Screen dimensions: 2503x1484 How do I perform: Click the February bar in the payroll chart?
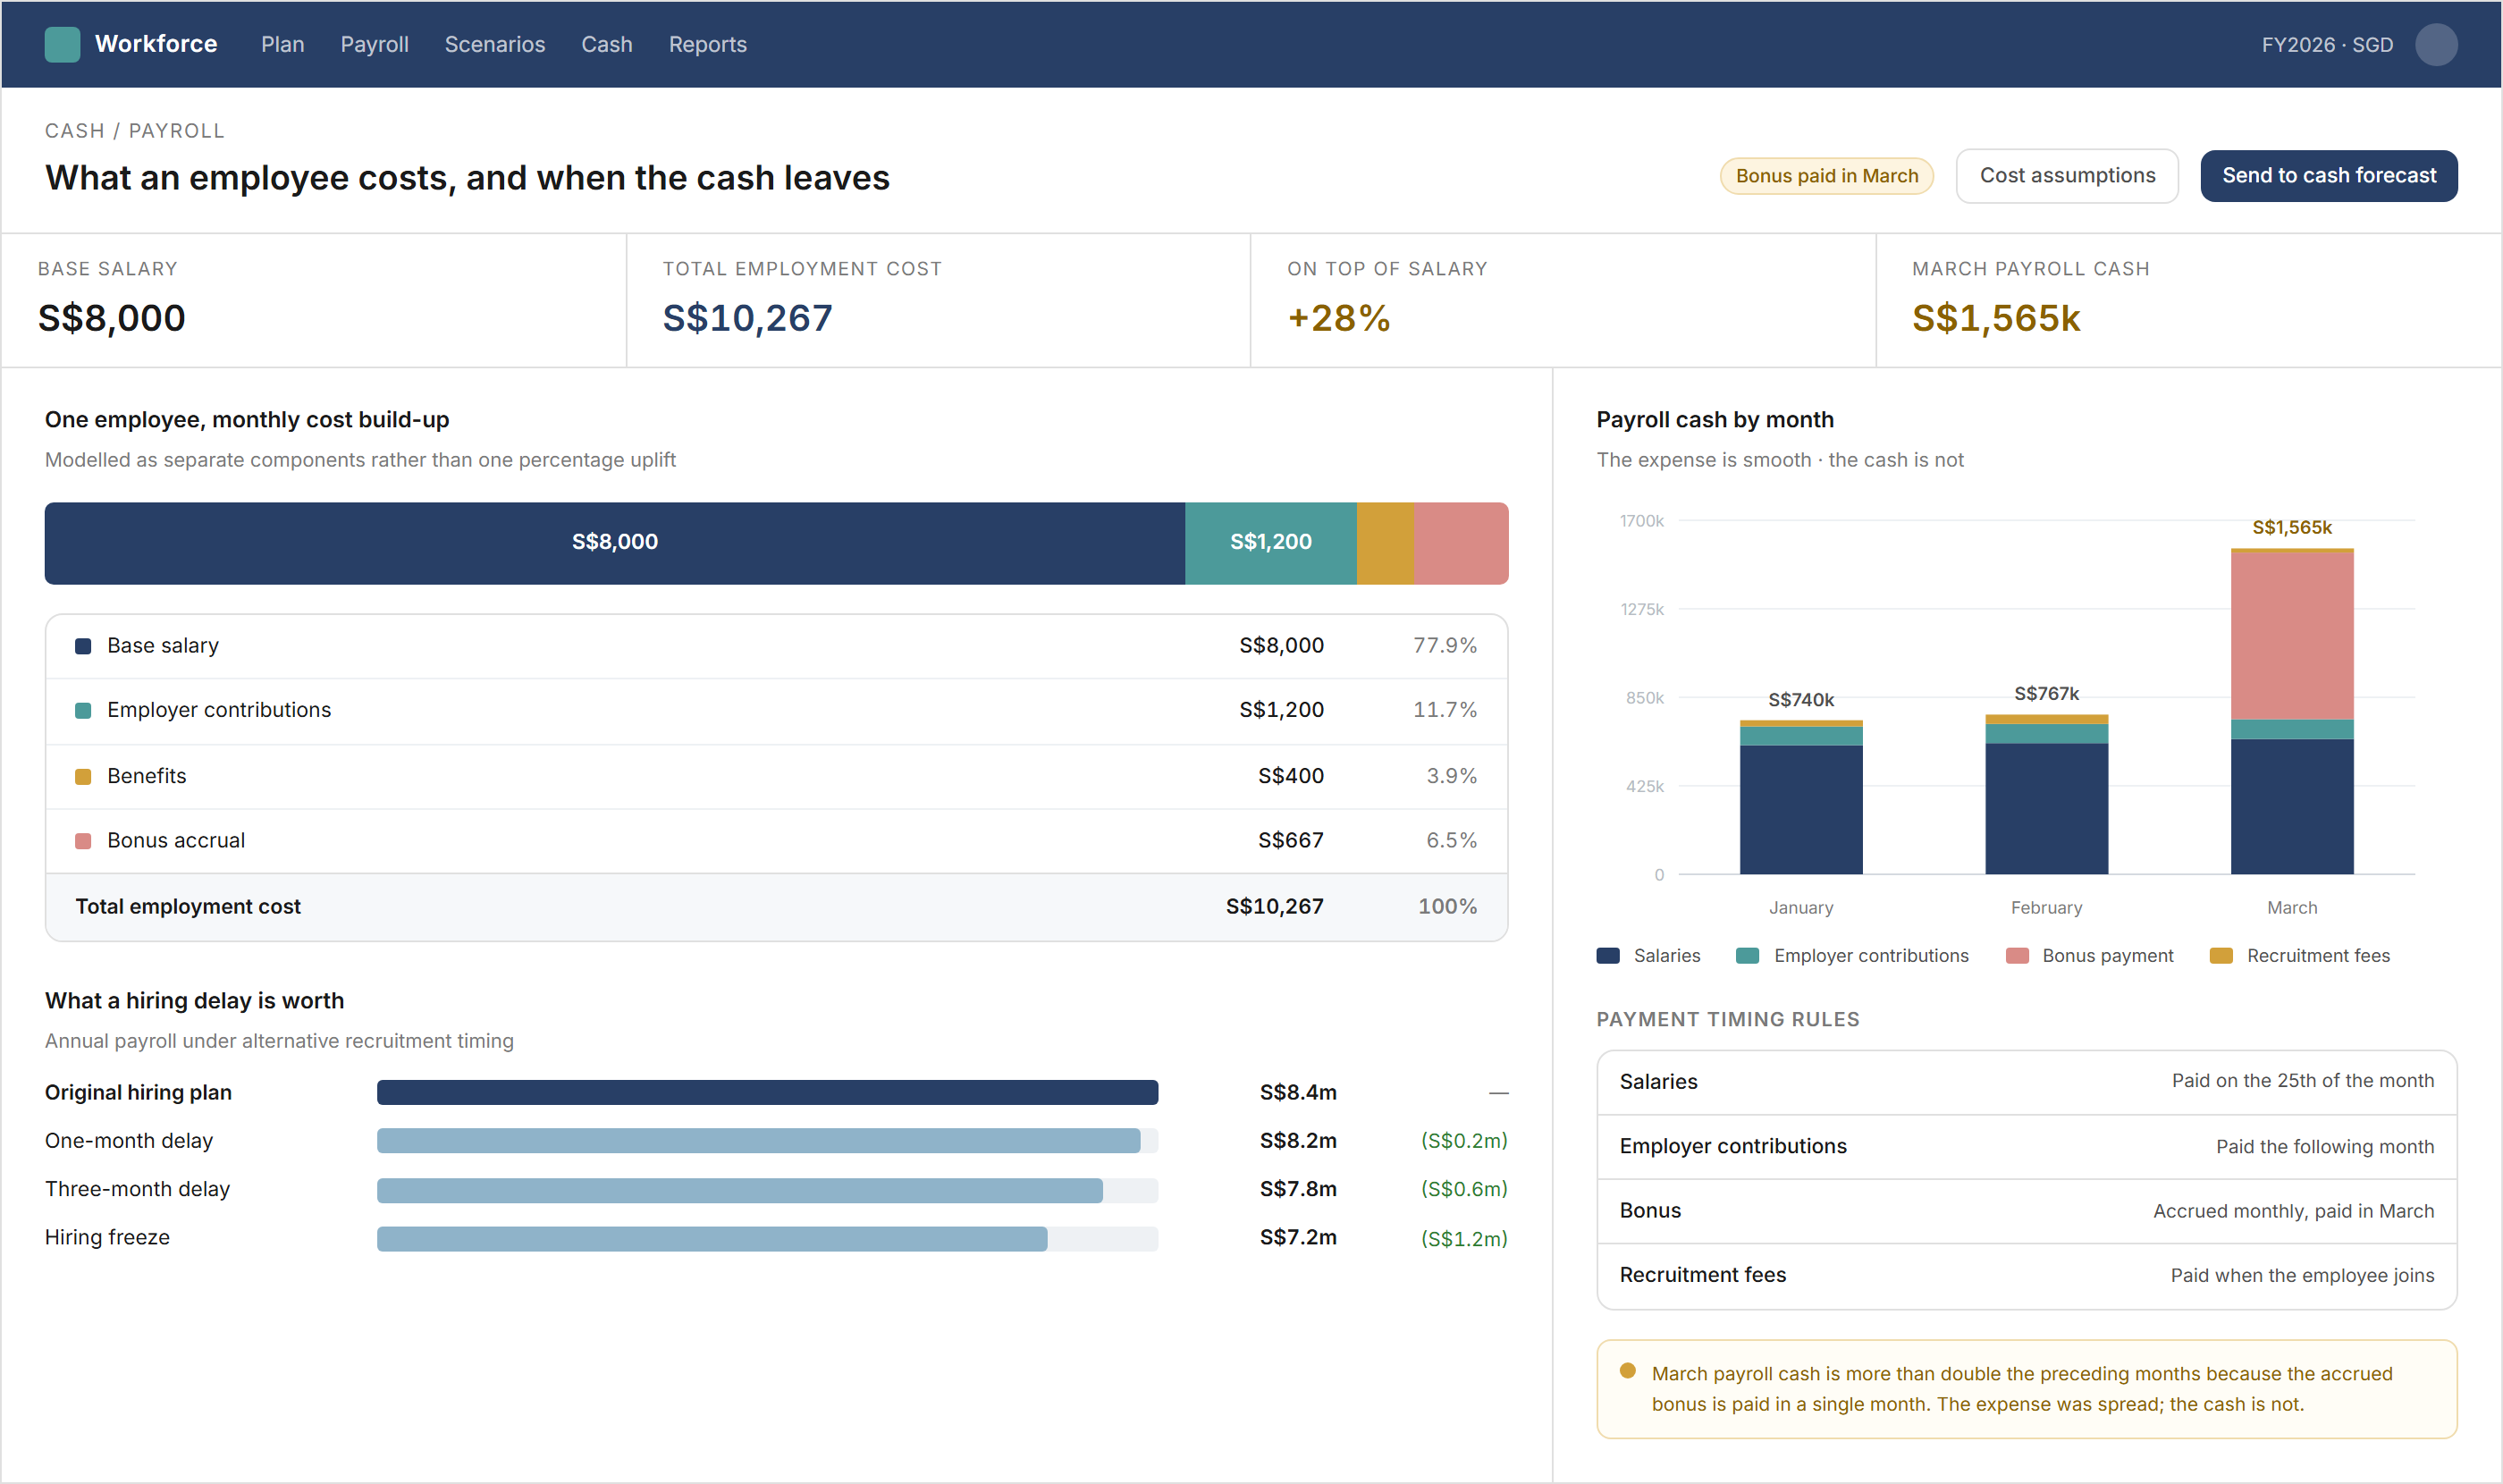pyautogui.click(x=2046, y=794)
